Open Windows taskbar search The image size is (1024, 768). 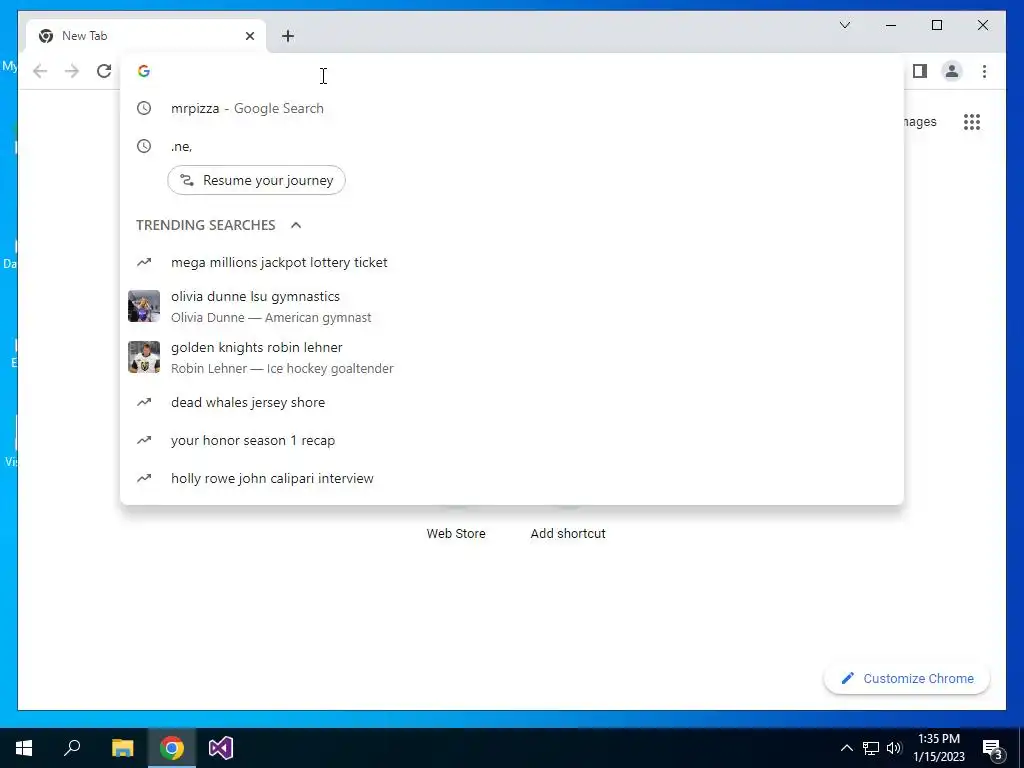(72, 748)
